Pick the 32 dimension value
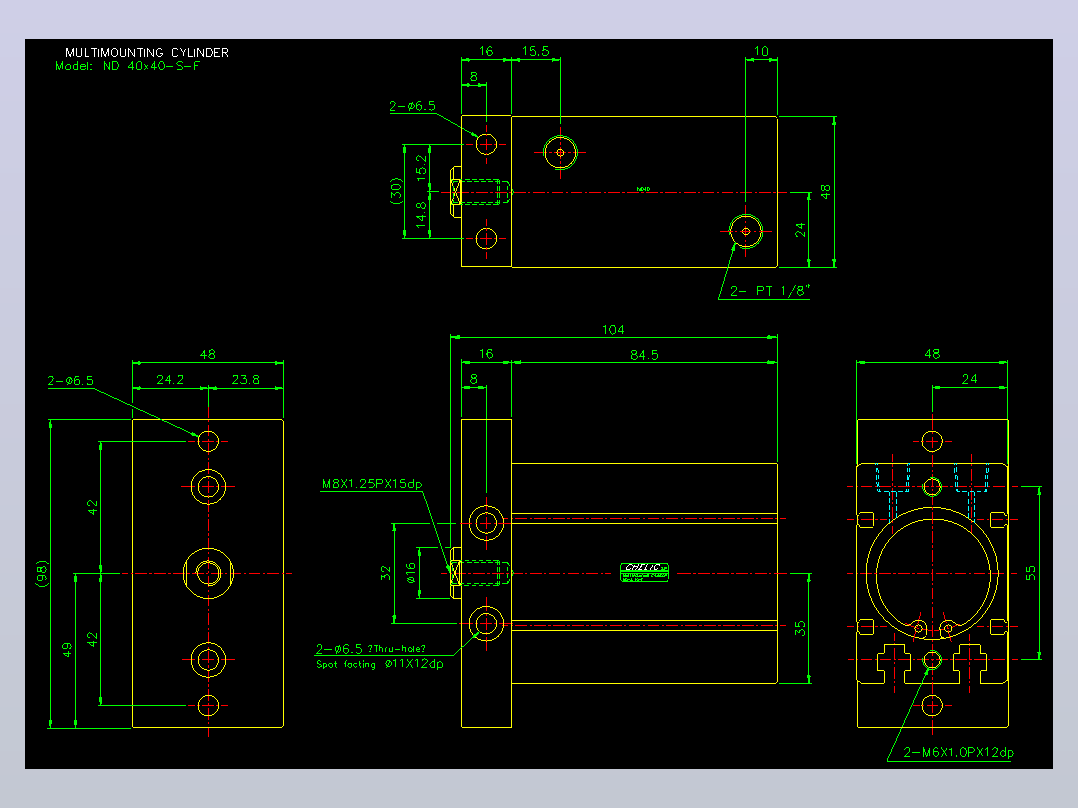 (x=386, y=573)
